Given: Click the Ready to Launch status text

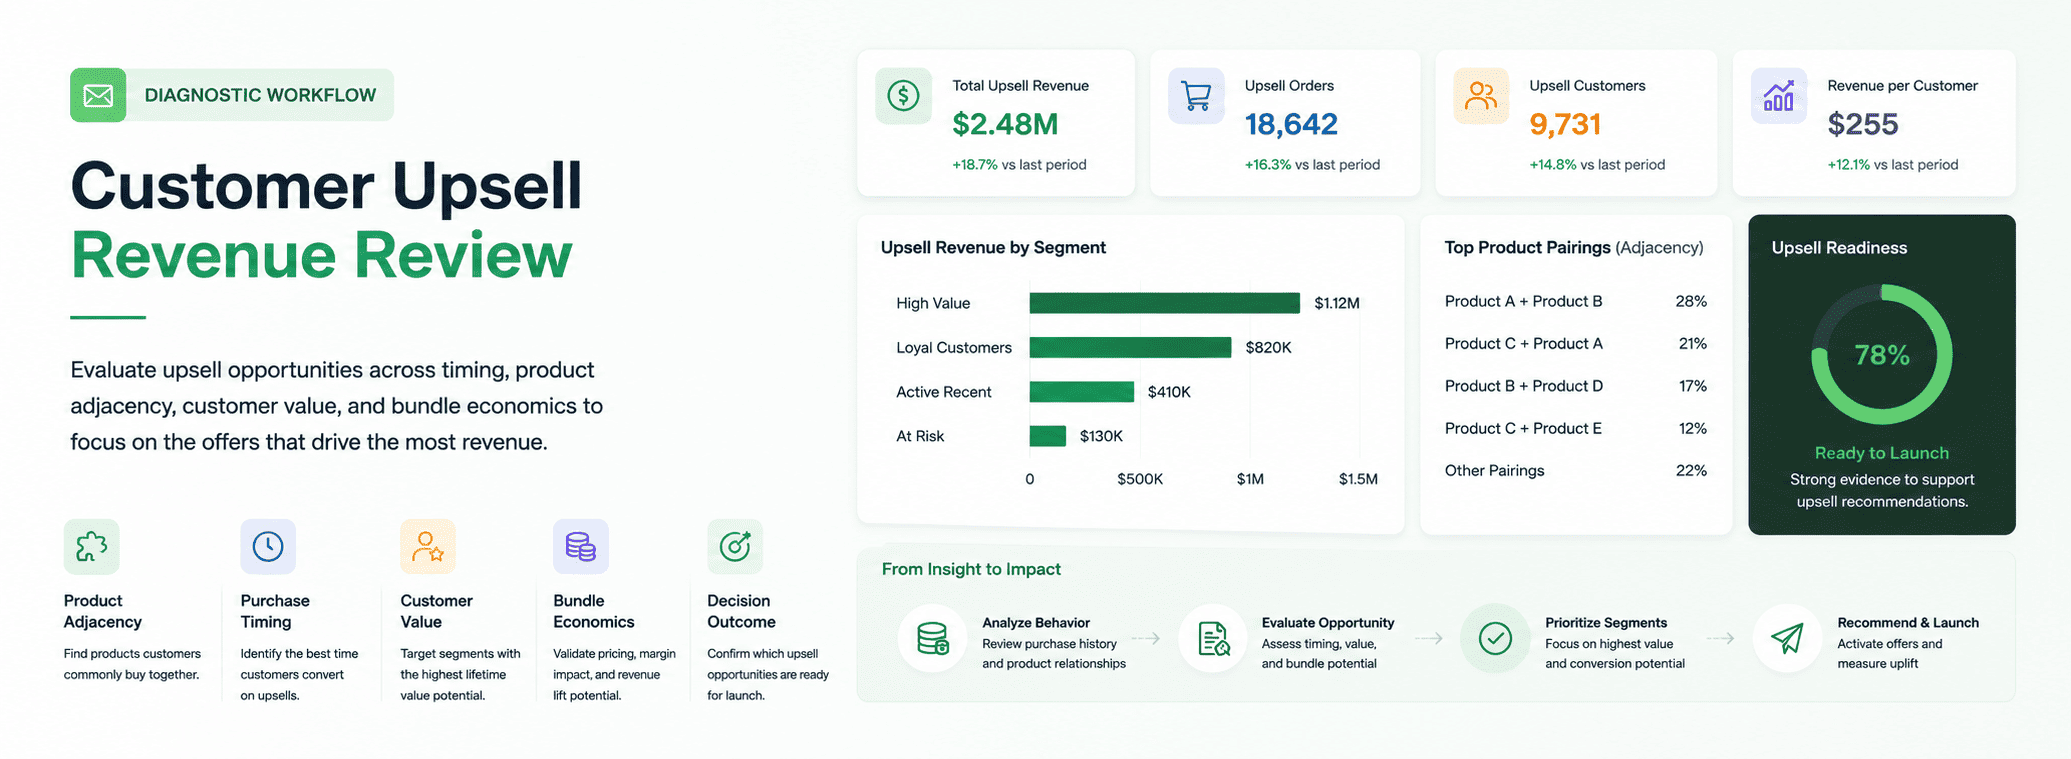Looking at the screenshot, I should click(1882, 453).
